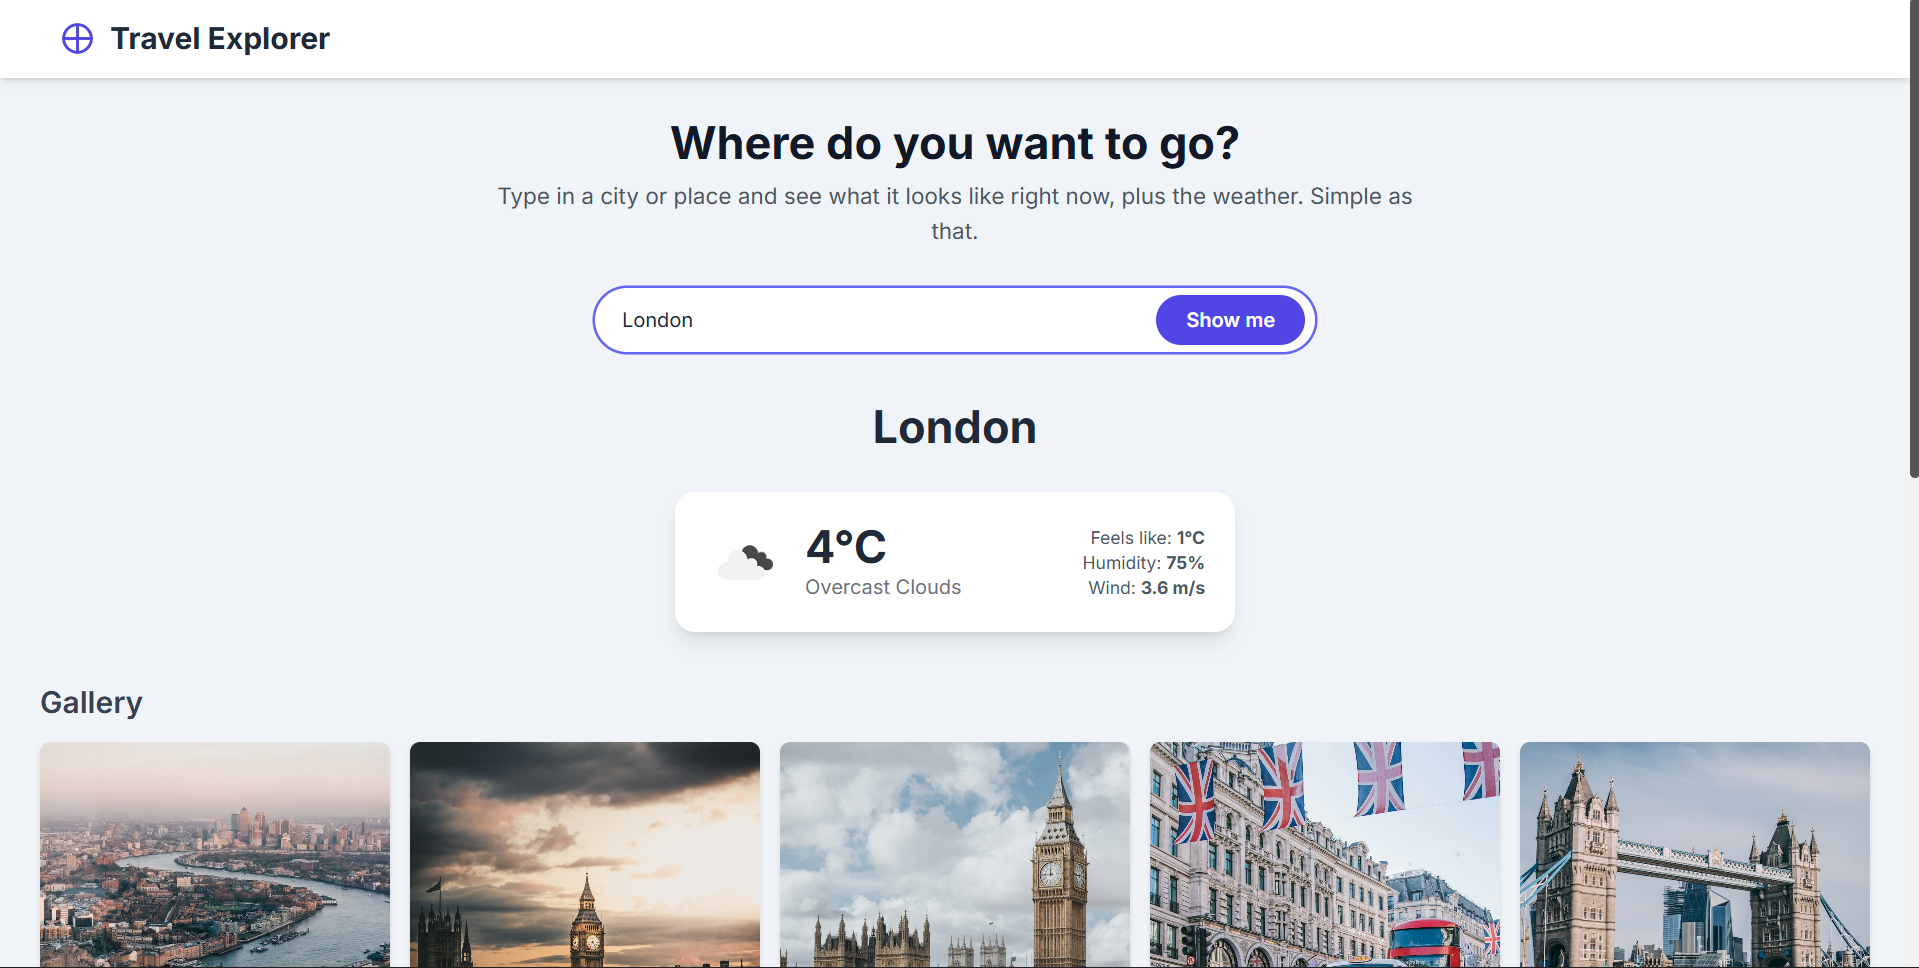Click the Where do you want to go heading
Viewport: 1919px width, 968px height.
tap(954, 143)
